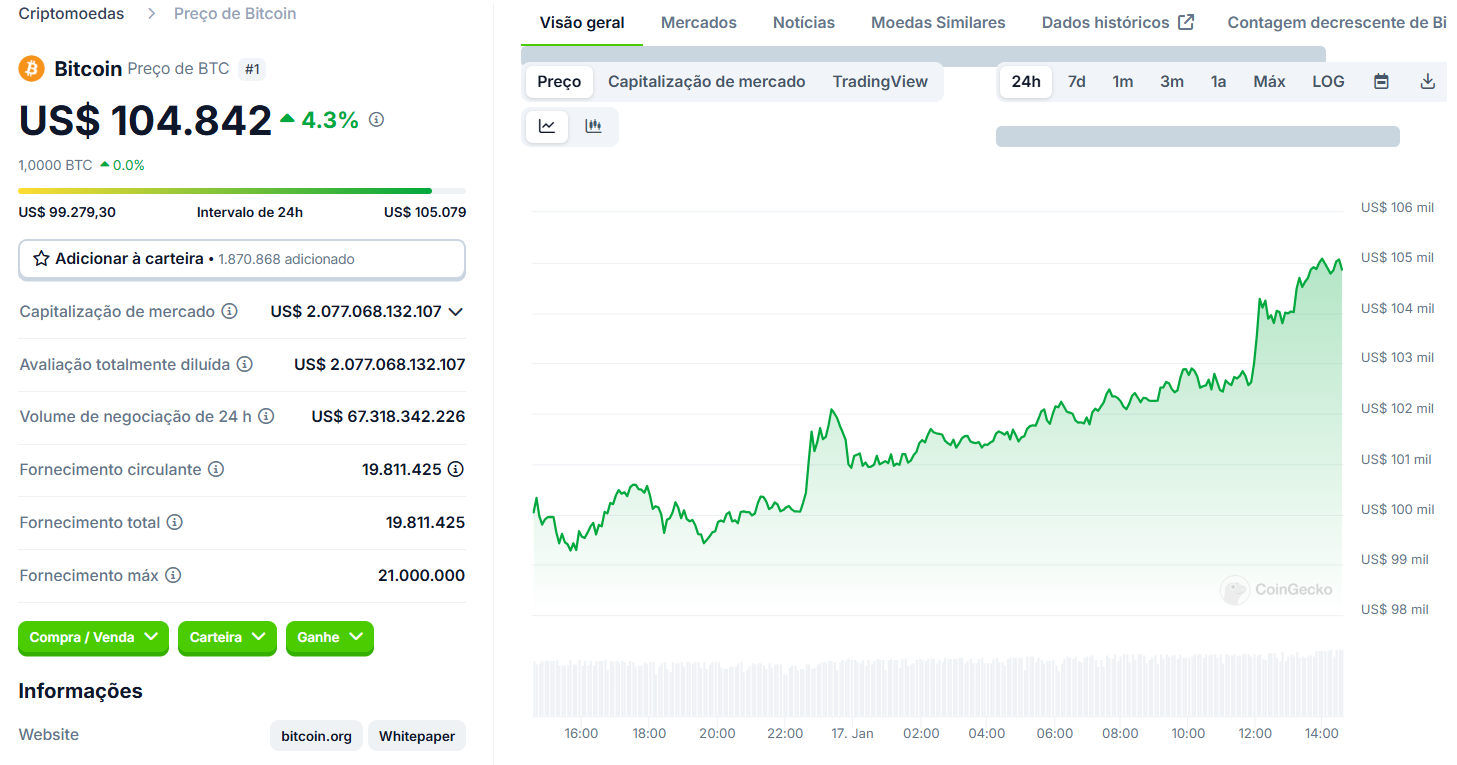This screenshot has height=765, width=1457.
Task: Open the calendar date range picker
Action: pyautogui.click(x=1381, y=82)
